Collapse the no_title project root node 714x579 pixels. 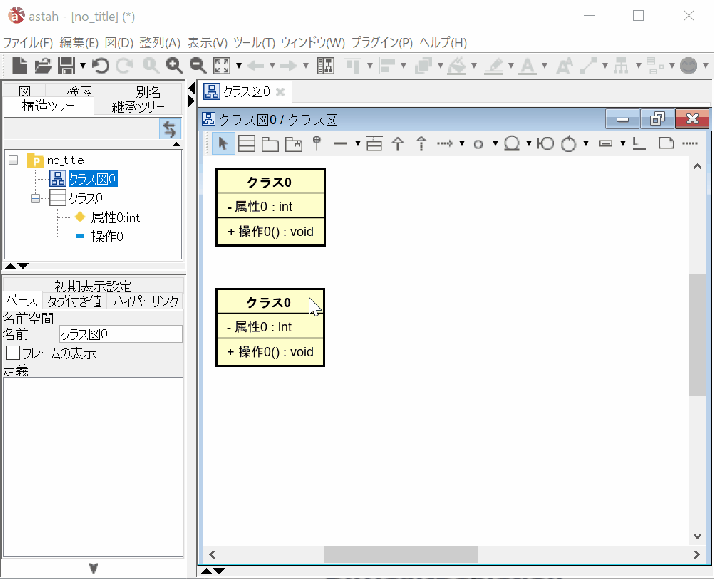point(14,160)
